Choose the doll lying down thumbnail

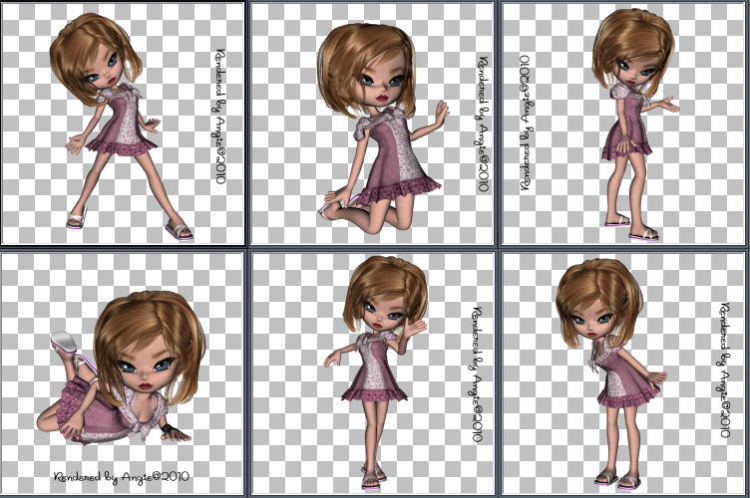click(122, 373)
